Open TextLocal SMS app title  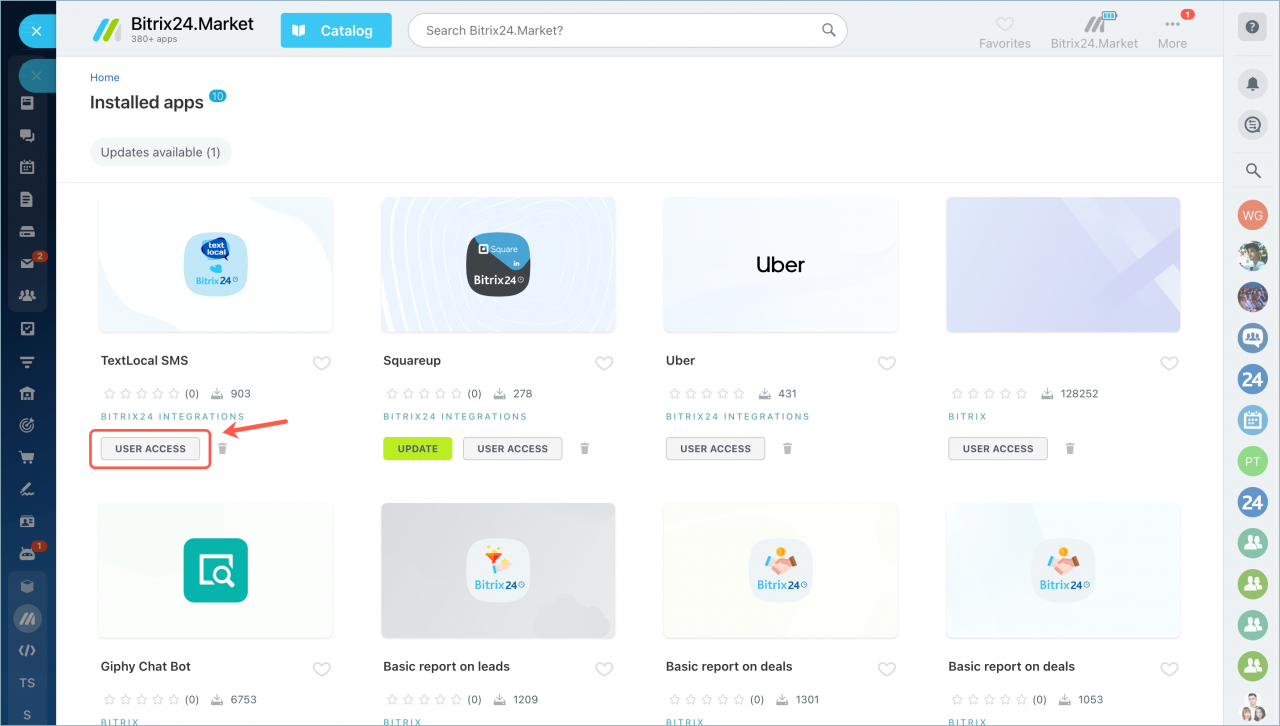145,361
